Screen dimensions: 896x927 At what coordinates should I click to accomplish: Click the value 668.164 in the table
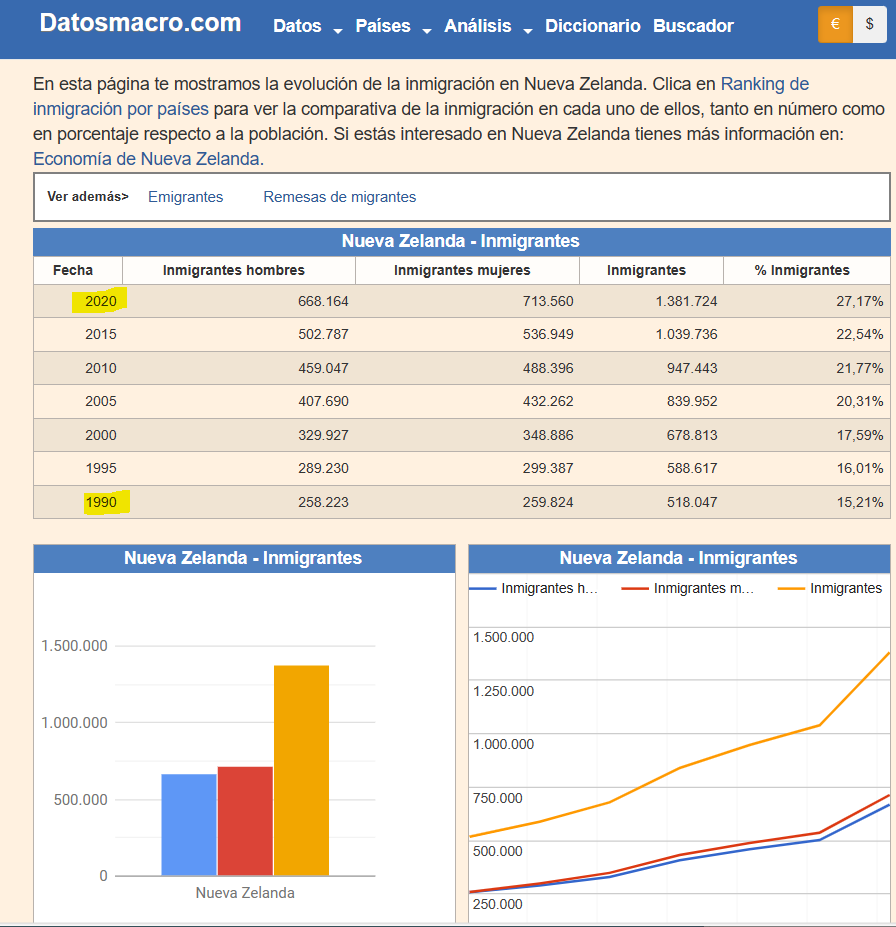[323, 302]
